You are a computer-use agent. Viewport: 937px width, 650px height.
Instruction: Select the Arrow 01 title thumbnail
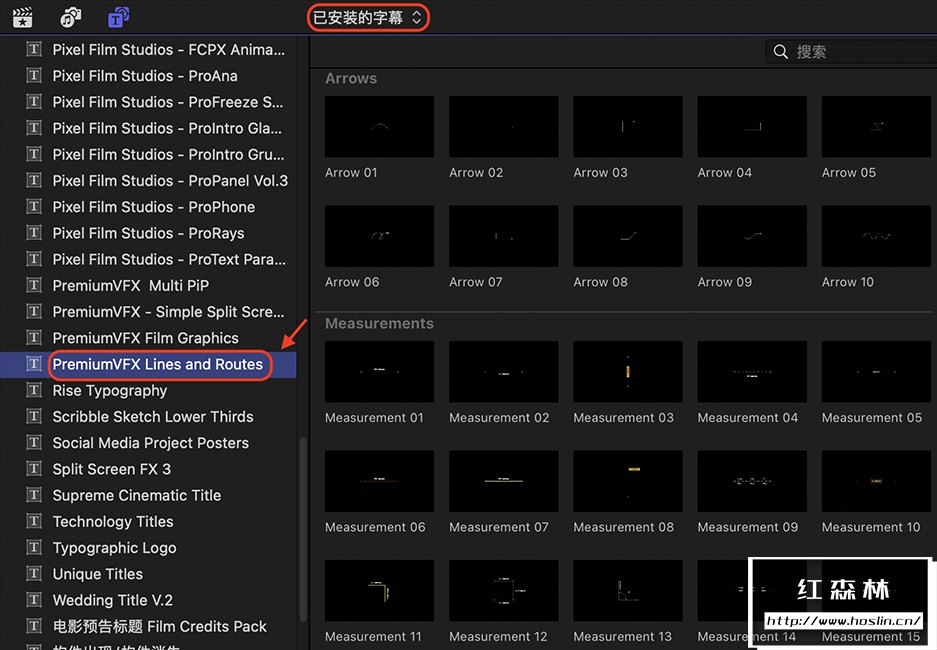[x=379, y=127]
